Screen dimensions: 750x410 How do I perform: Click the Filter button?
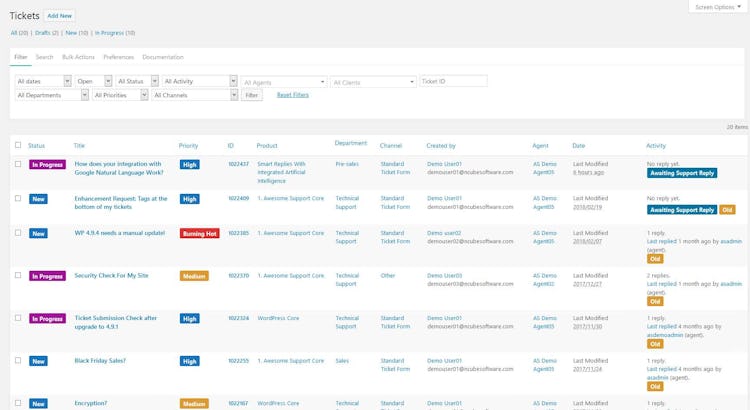pyautogui.click(x=252, y=95)
